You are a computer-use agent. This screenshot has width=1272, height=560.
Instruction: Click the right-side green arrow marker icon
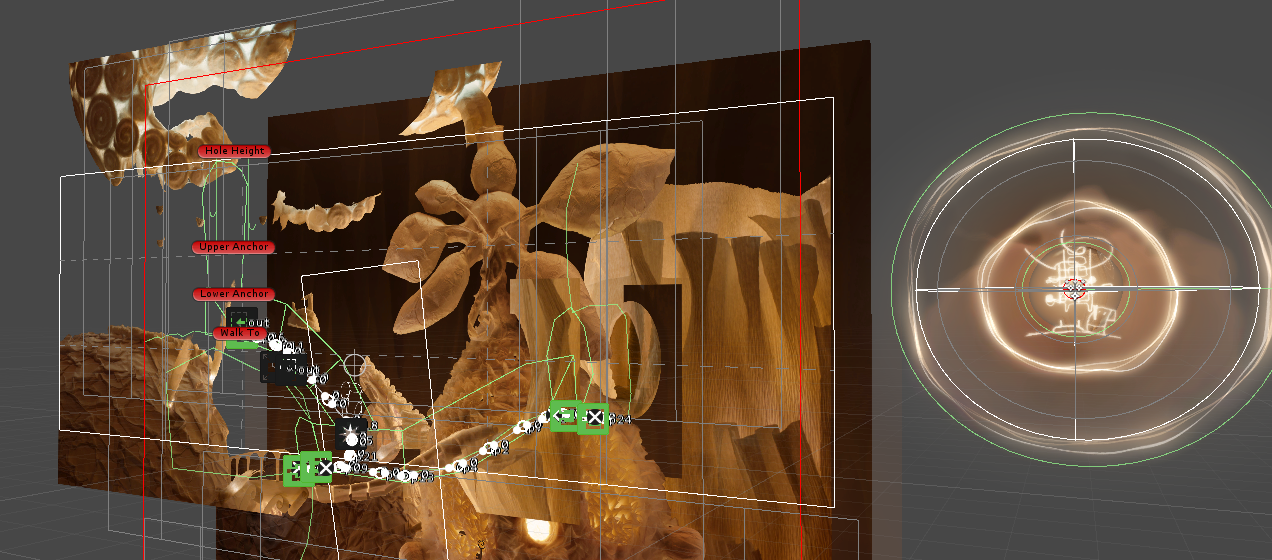coord(565,414)
